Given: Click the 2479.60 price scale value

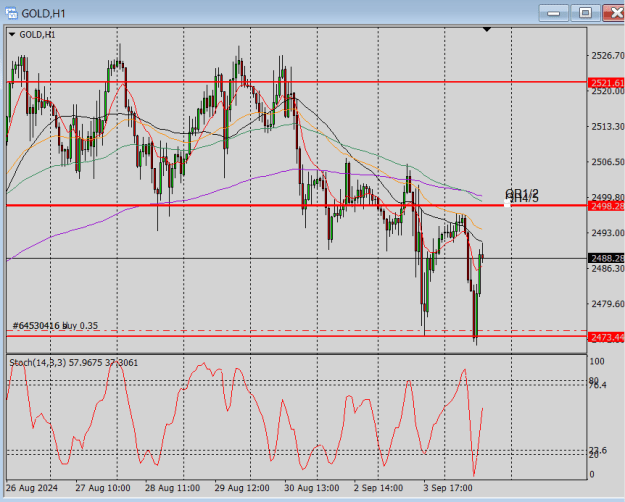Looking at the screenshot, I should point(607,304).
